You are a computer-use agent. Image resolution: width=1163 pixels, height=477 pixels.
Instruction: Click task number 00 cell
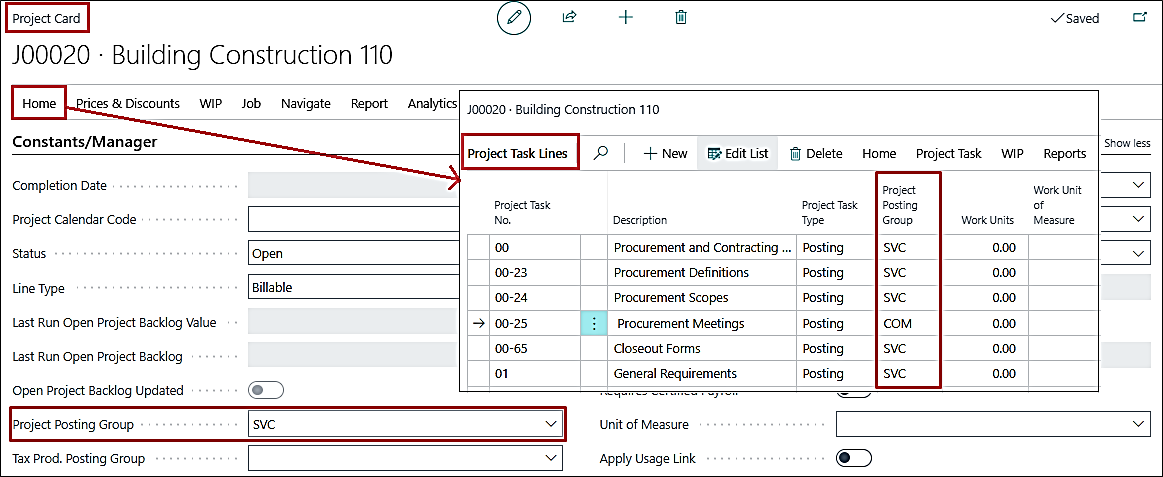click(534, 248)
